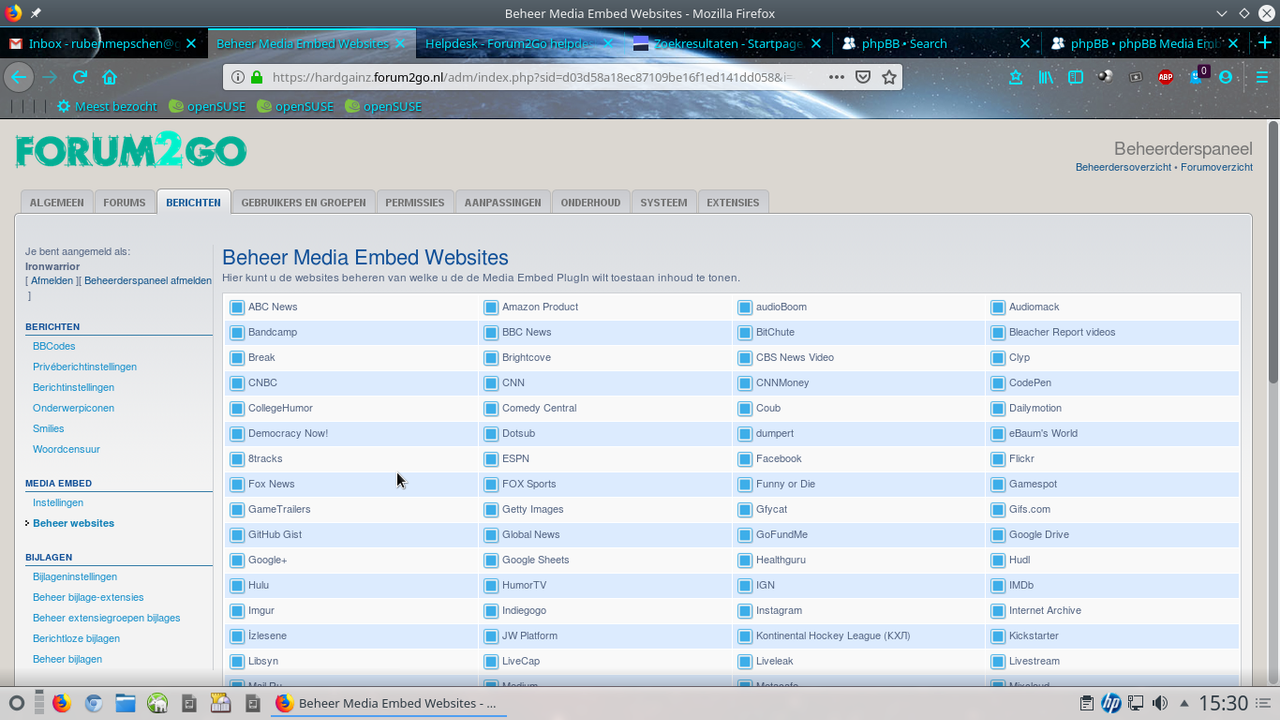Toggle the ABC News checkbox
The height and width of the screenshot is (720, 1280).
237,307
